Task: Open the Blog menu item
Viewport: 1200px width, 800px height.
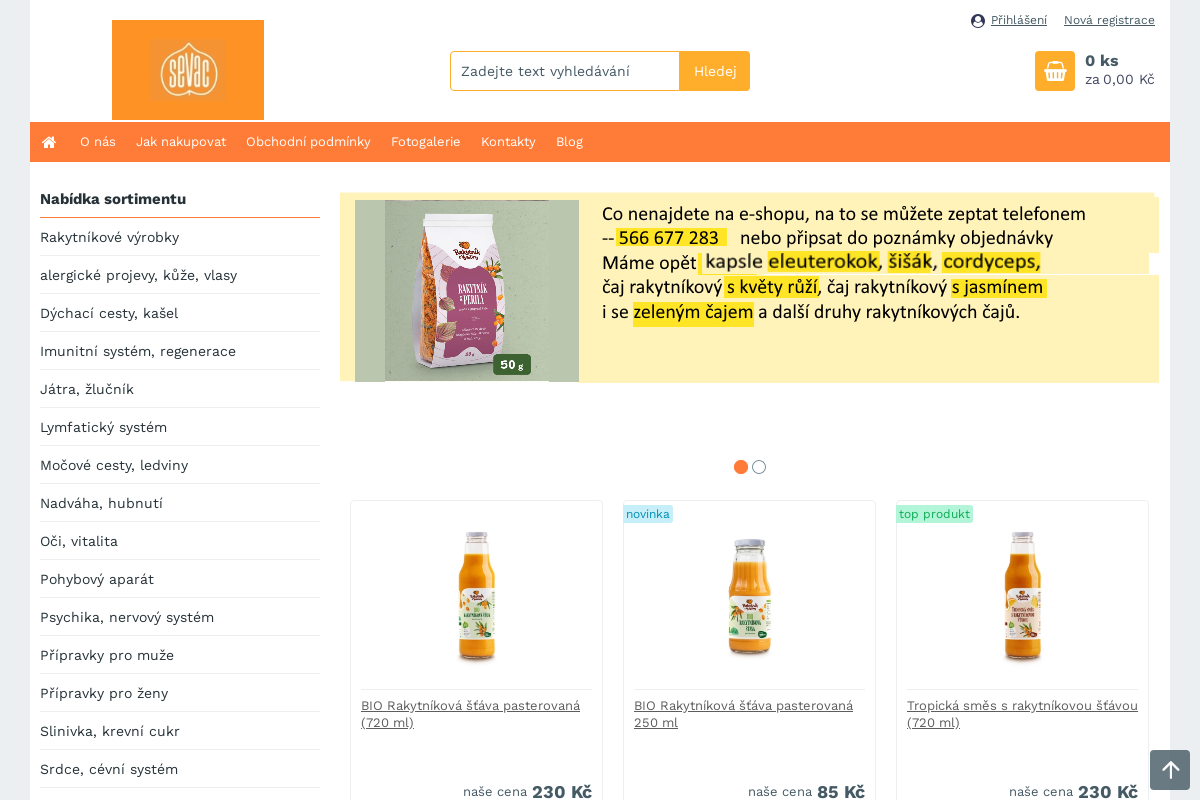Action: coord(569,142)
